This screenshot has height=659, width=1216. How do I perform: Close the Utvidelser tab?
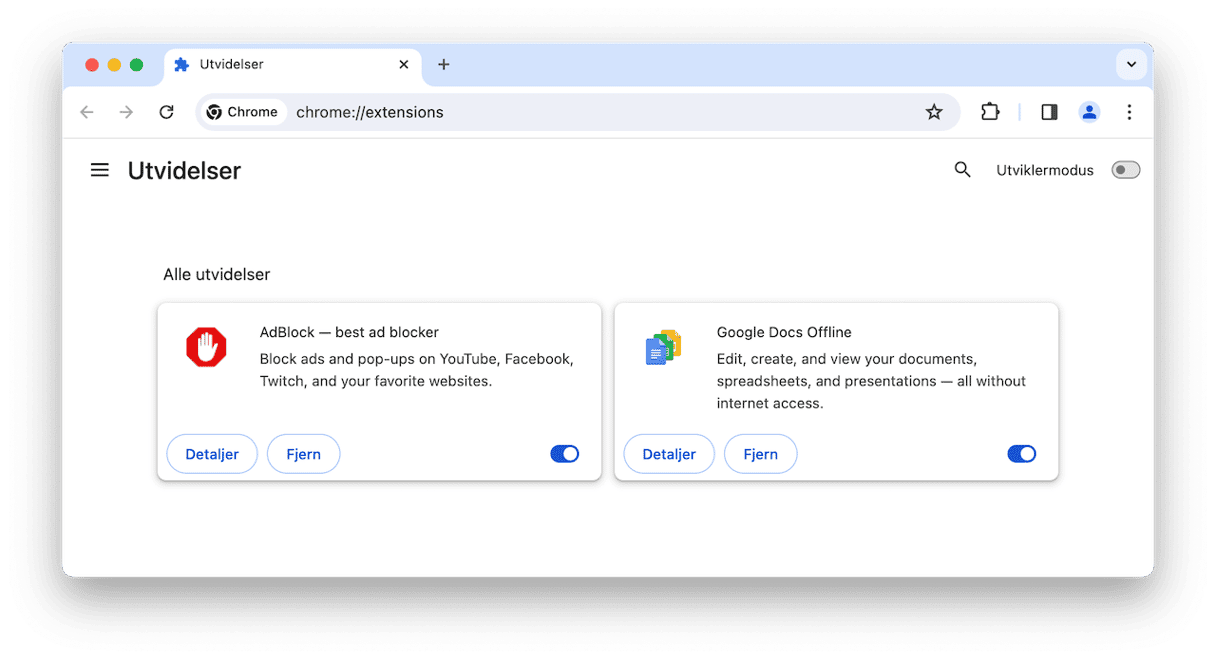click(404, 64)
